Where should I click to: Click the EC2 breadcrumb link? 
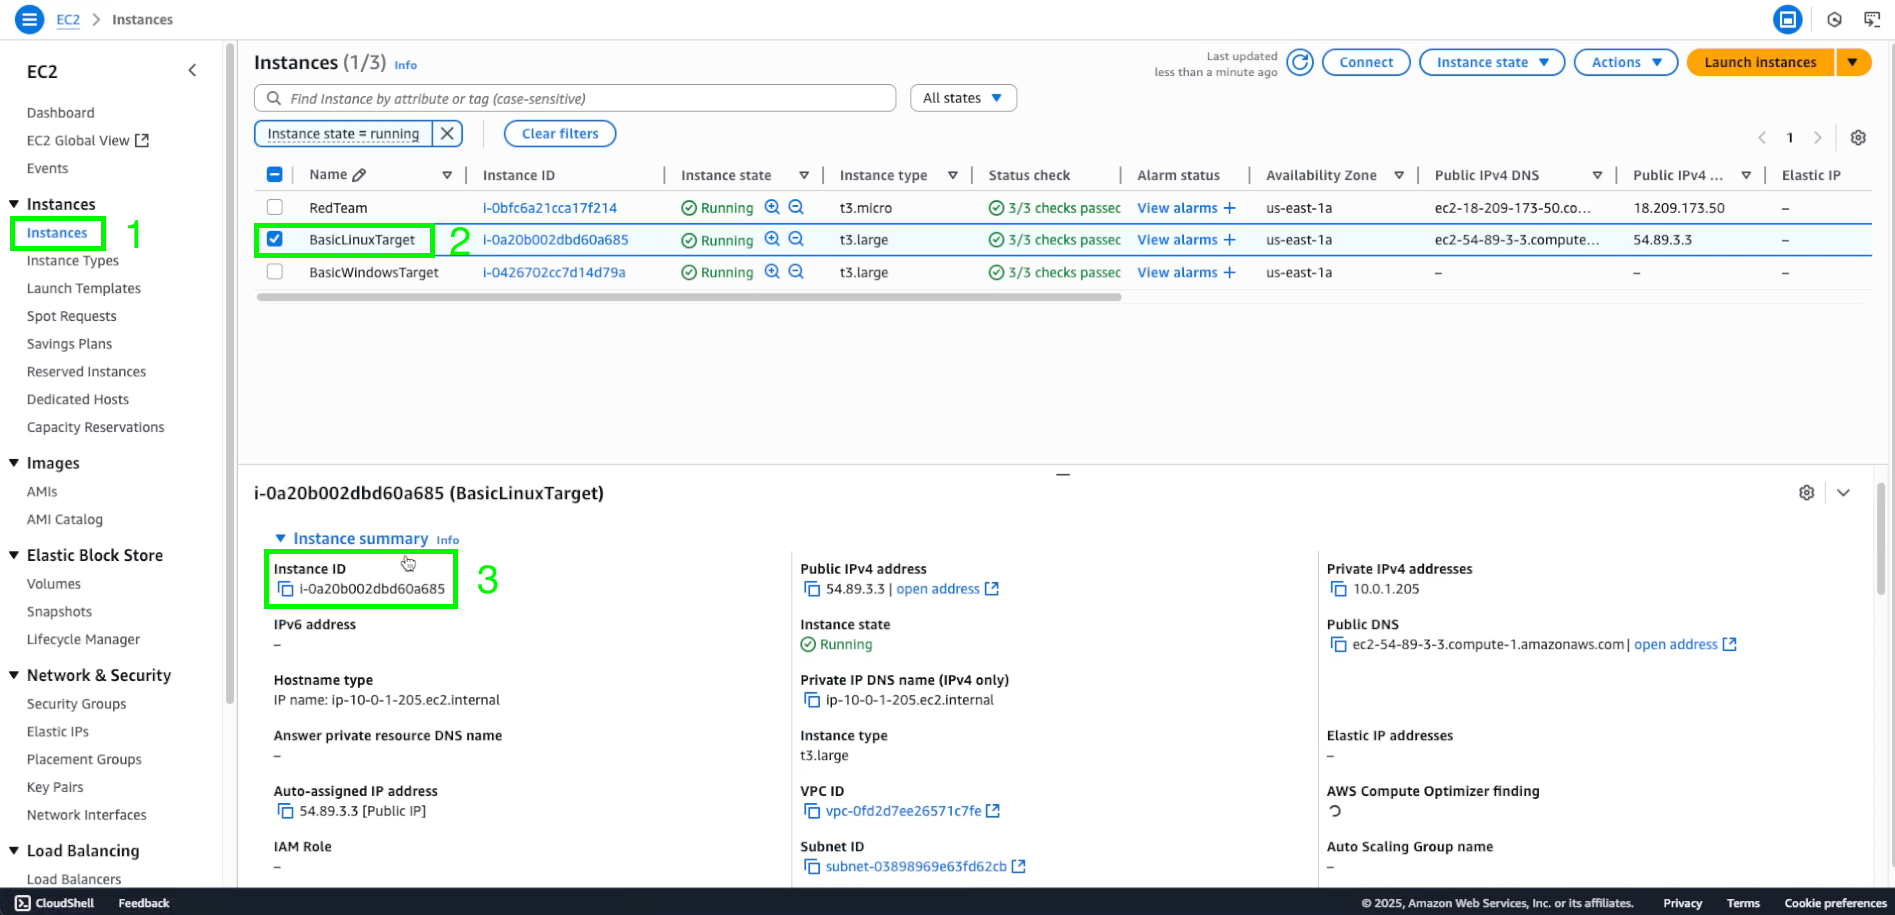[x=68, y=19]
